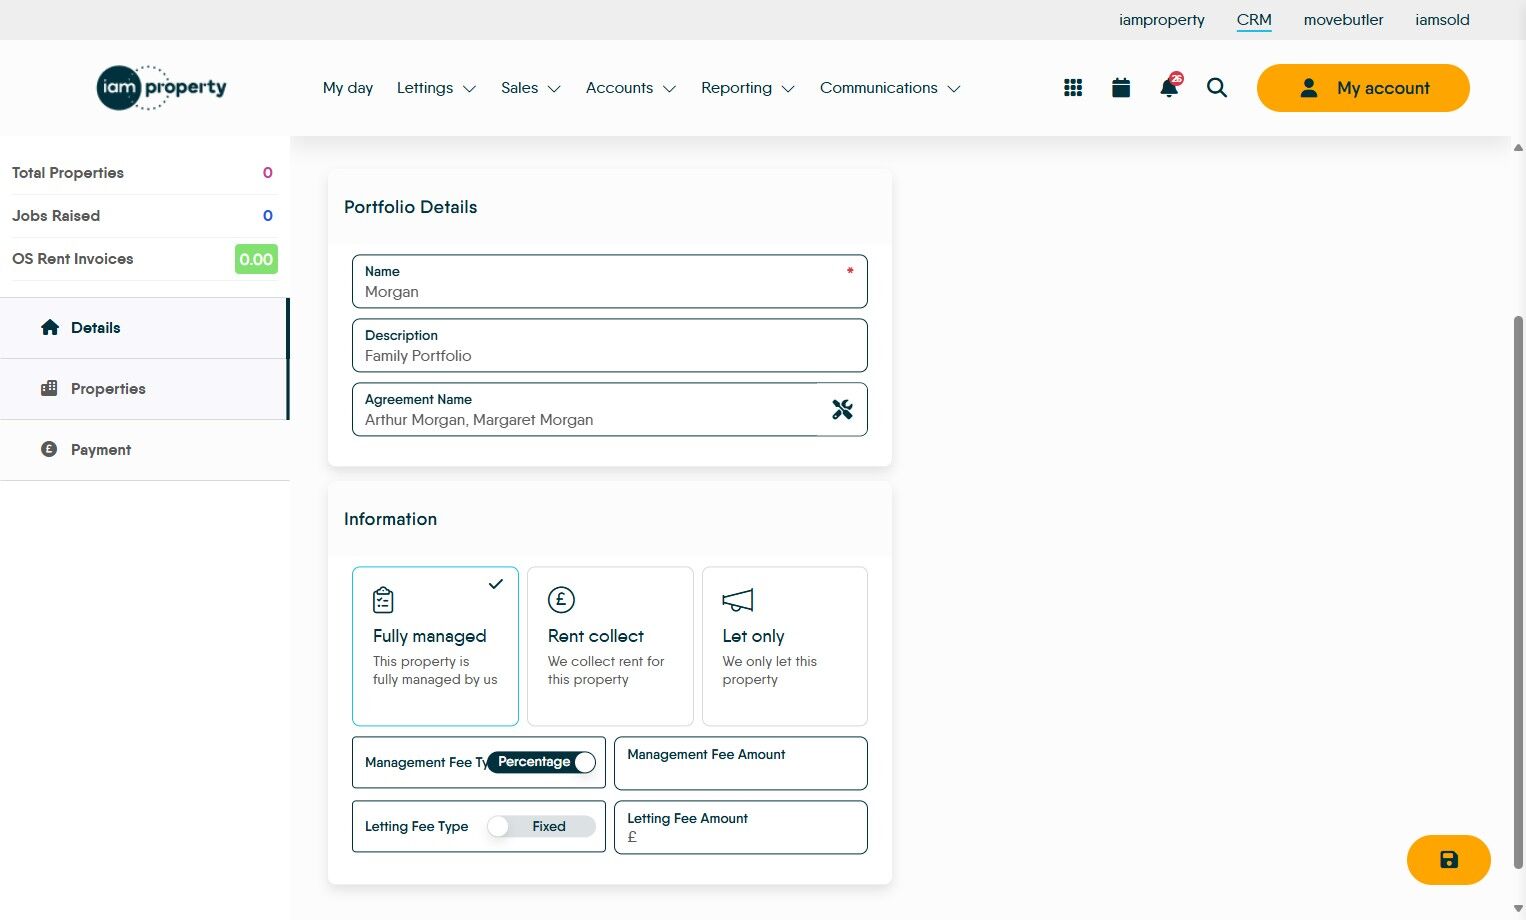Switch to the Payment sidebar tab
This screenshot has width=1526, height=920.
coord(144,450)
